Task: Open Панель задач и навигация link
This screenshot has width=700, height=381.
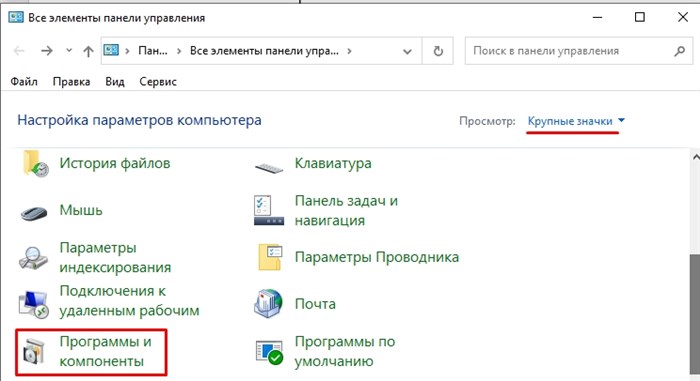Action: 346,210
